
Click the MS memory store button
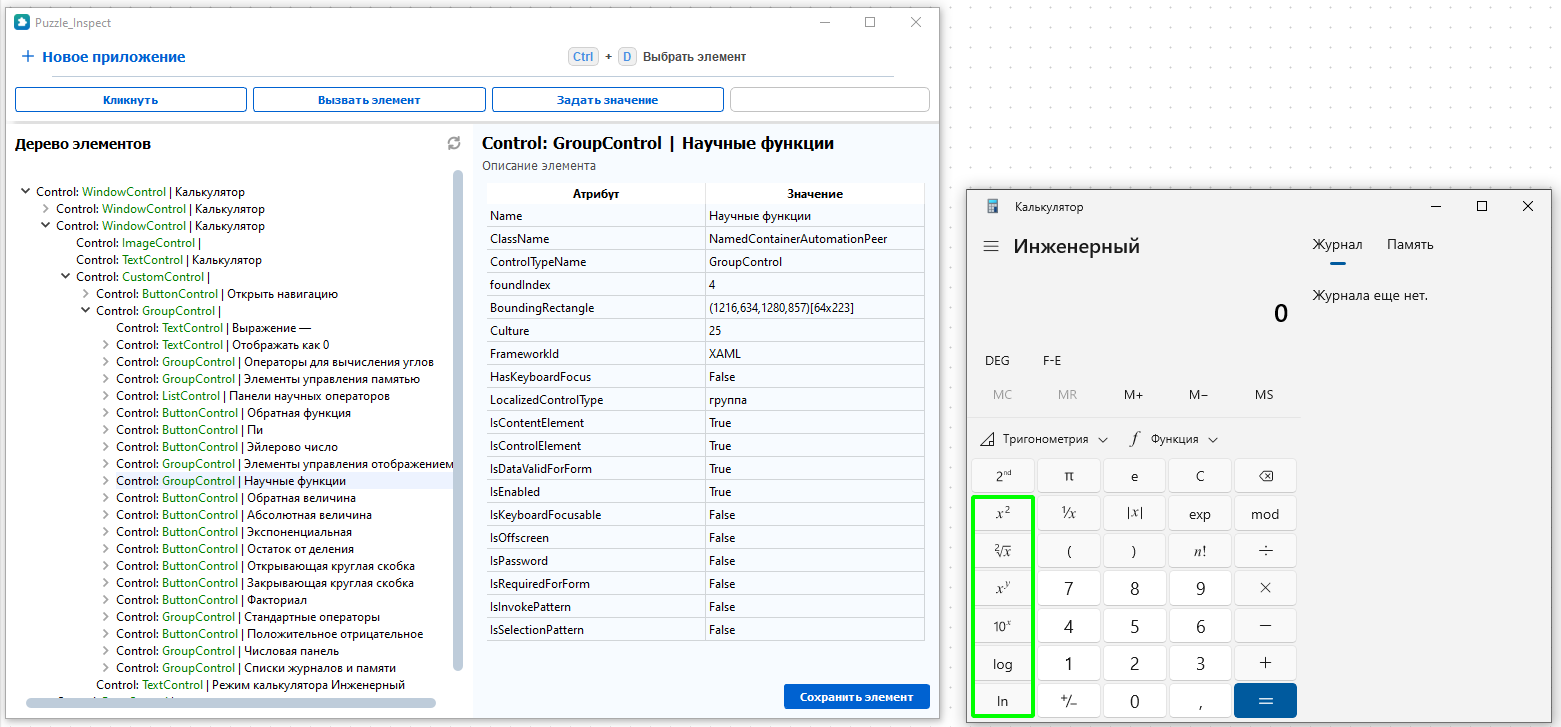[1264, 394]
